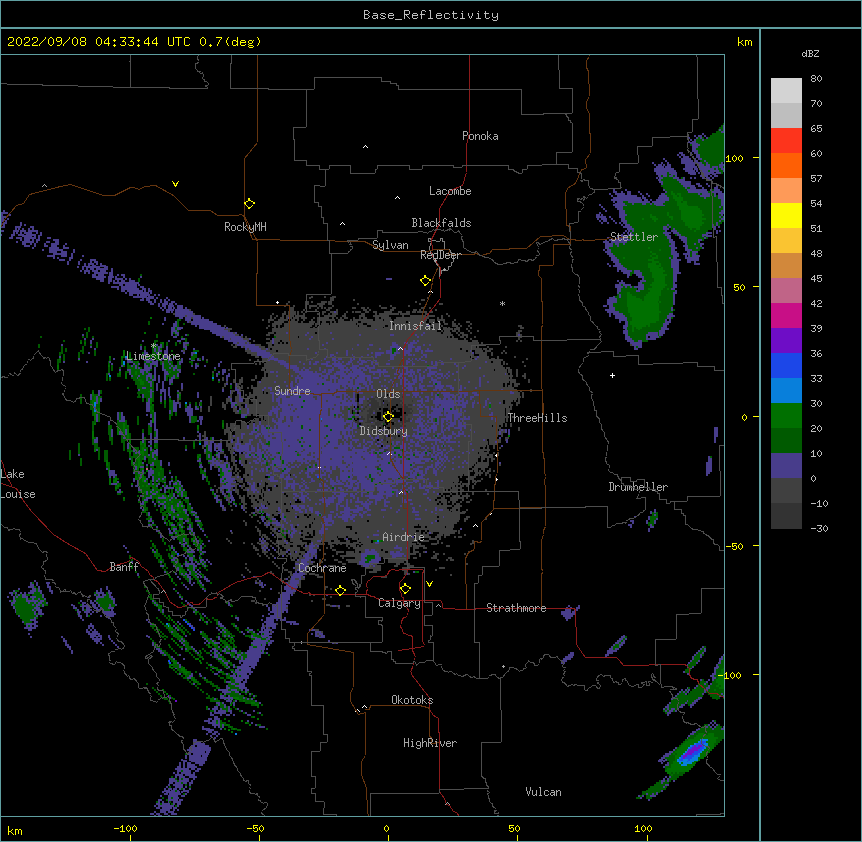
Task: Click the 100 tick label on bottom axis
Action: (643, 828)
